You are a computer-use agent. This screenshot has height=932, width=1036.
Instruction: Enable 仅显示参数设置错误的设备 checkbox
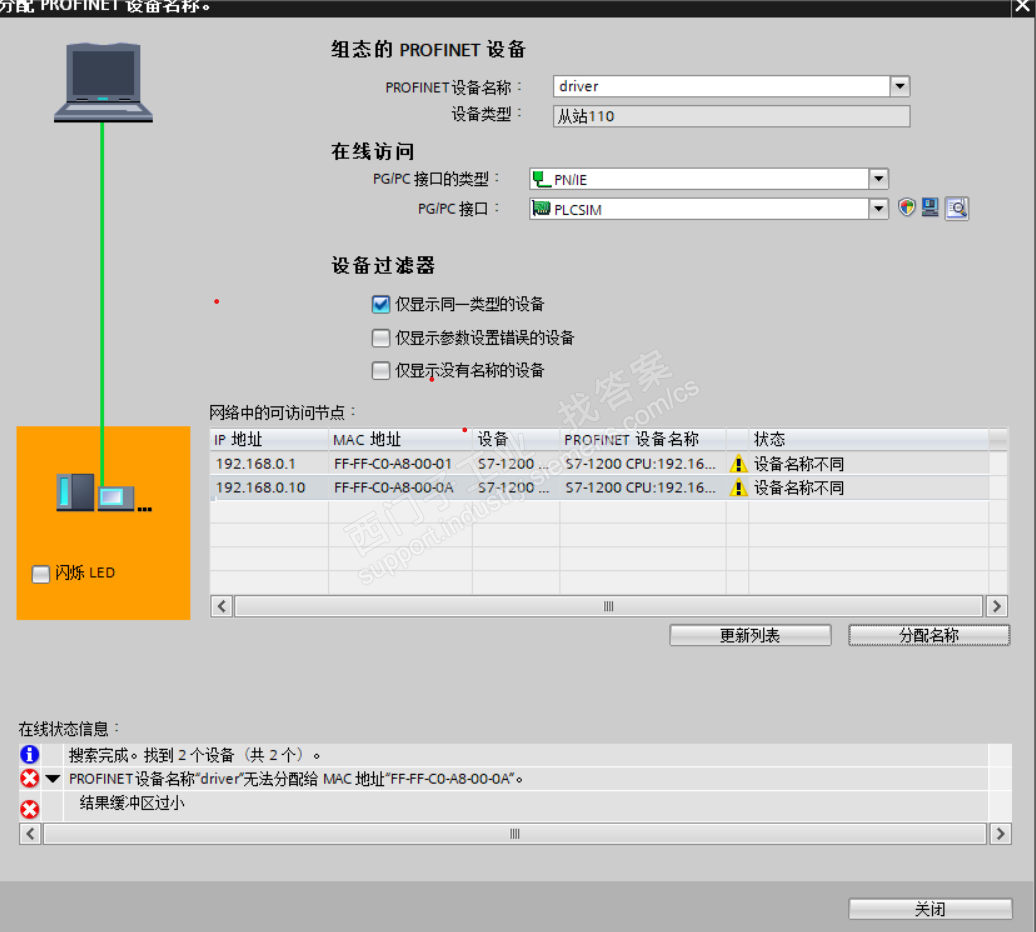pos(381,338)
